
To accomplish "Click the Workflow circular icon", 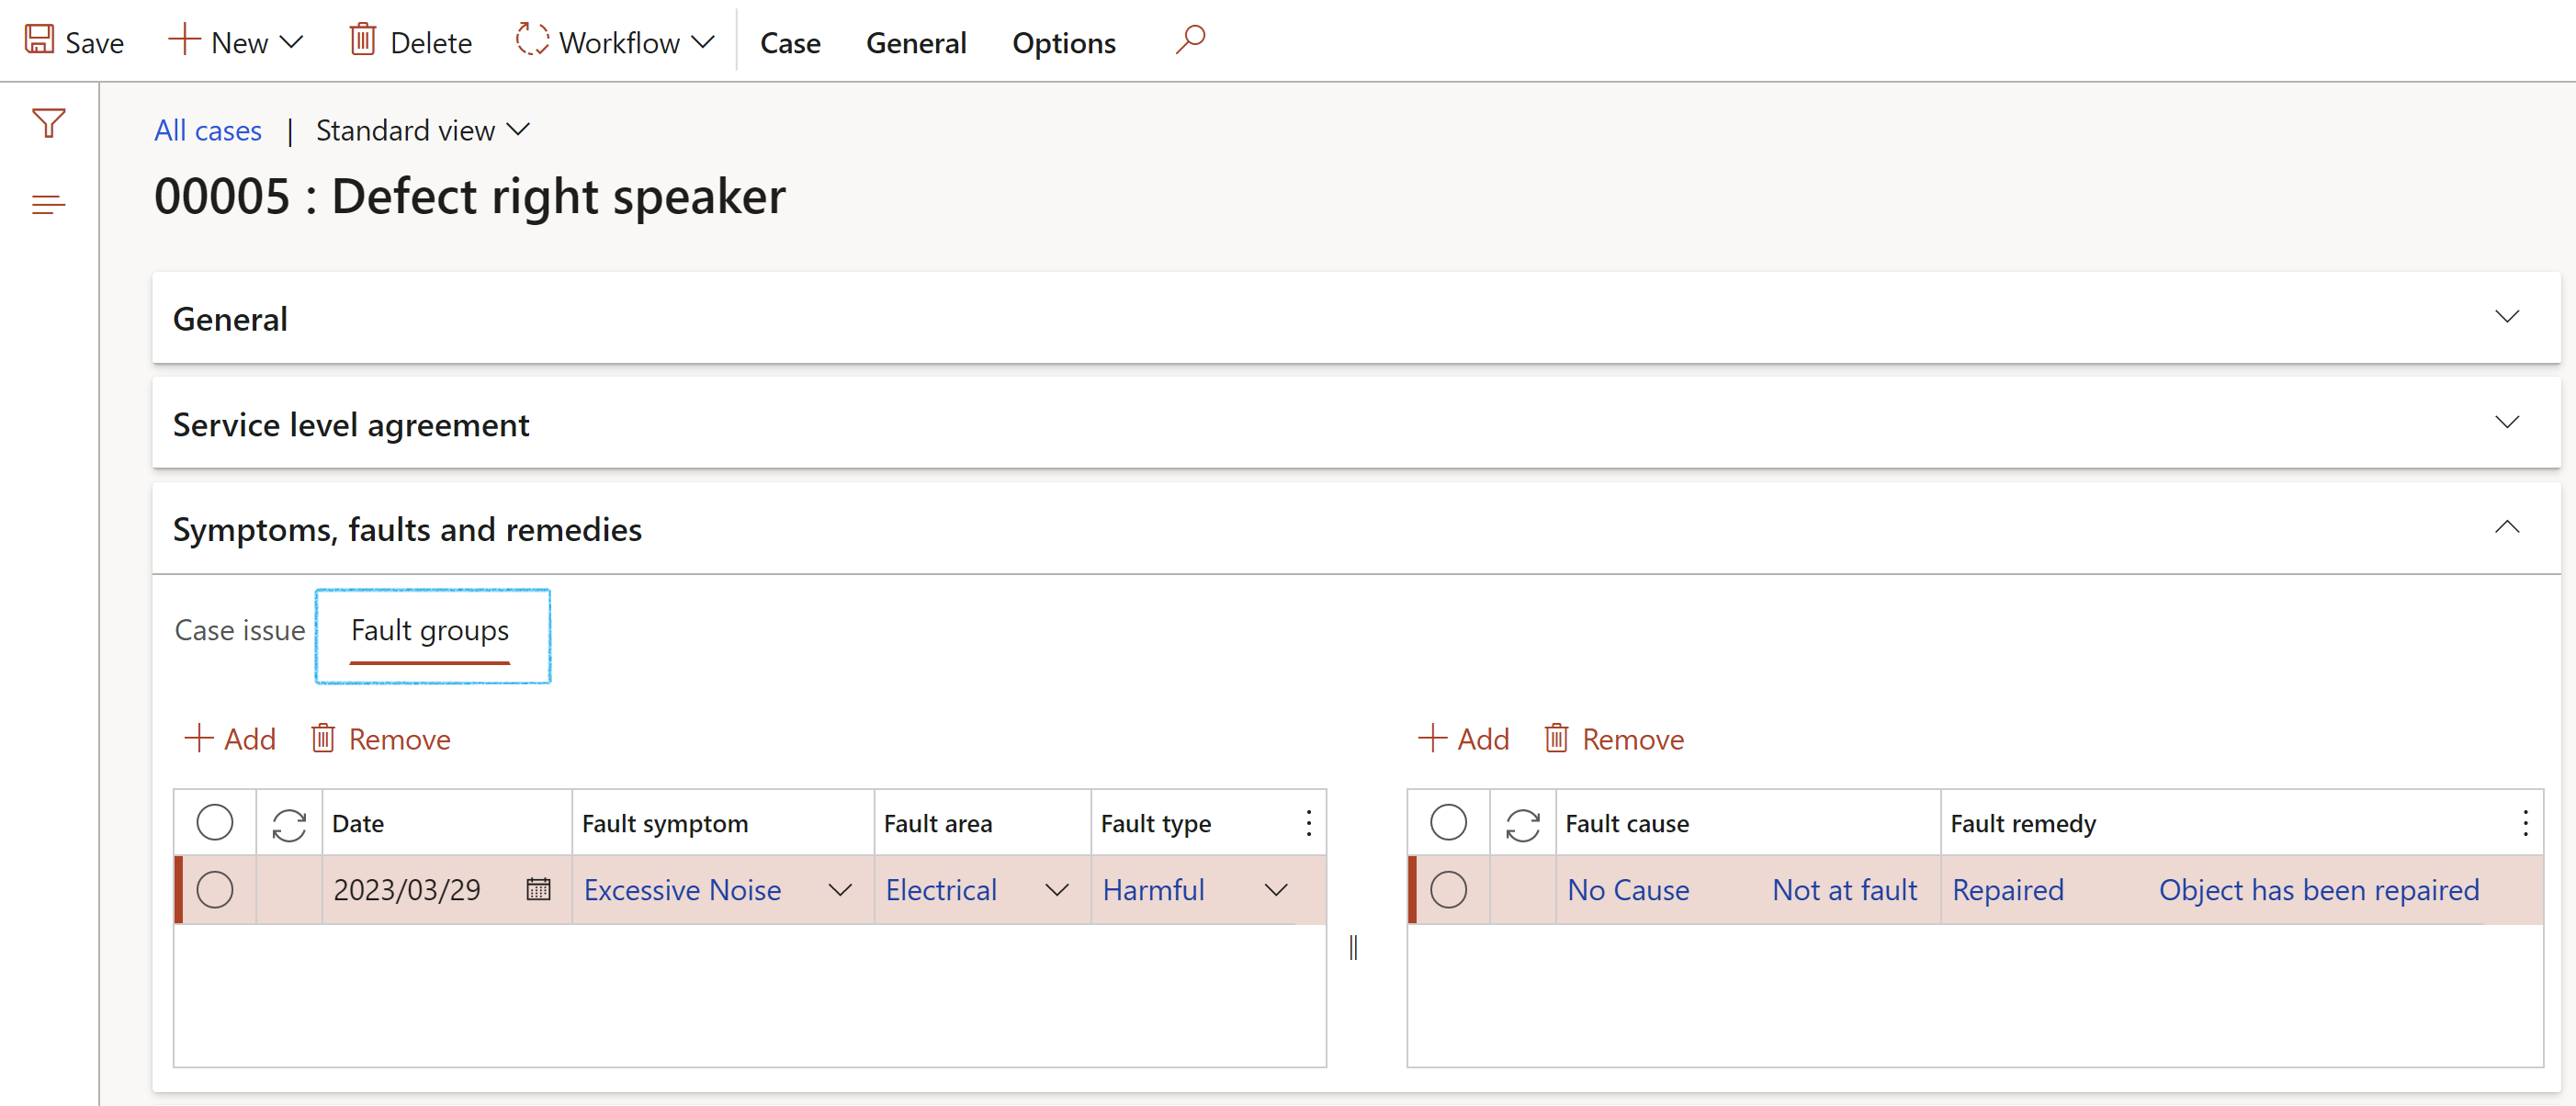I will coord(532,40).
